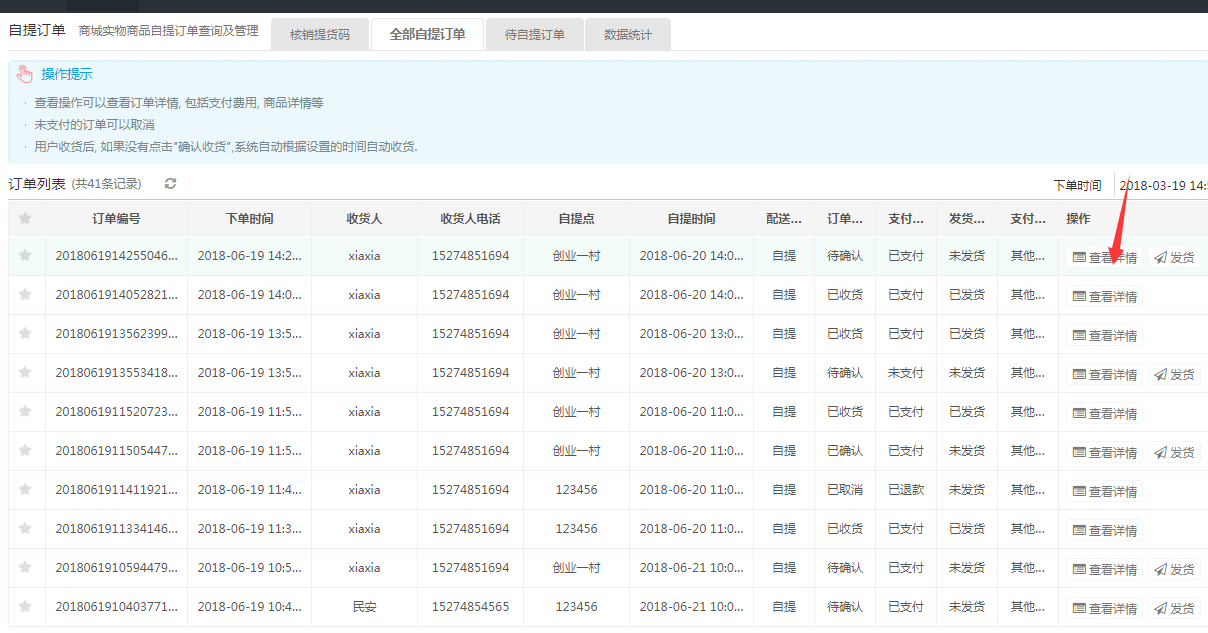The image size is (1208, 633).
Task: Refresh the order list with the reload icon
Action: [171, 184]
